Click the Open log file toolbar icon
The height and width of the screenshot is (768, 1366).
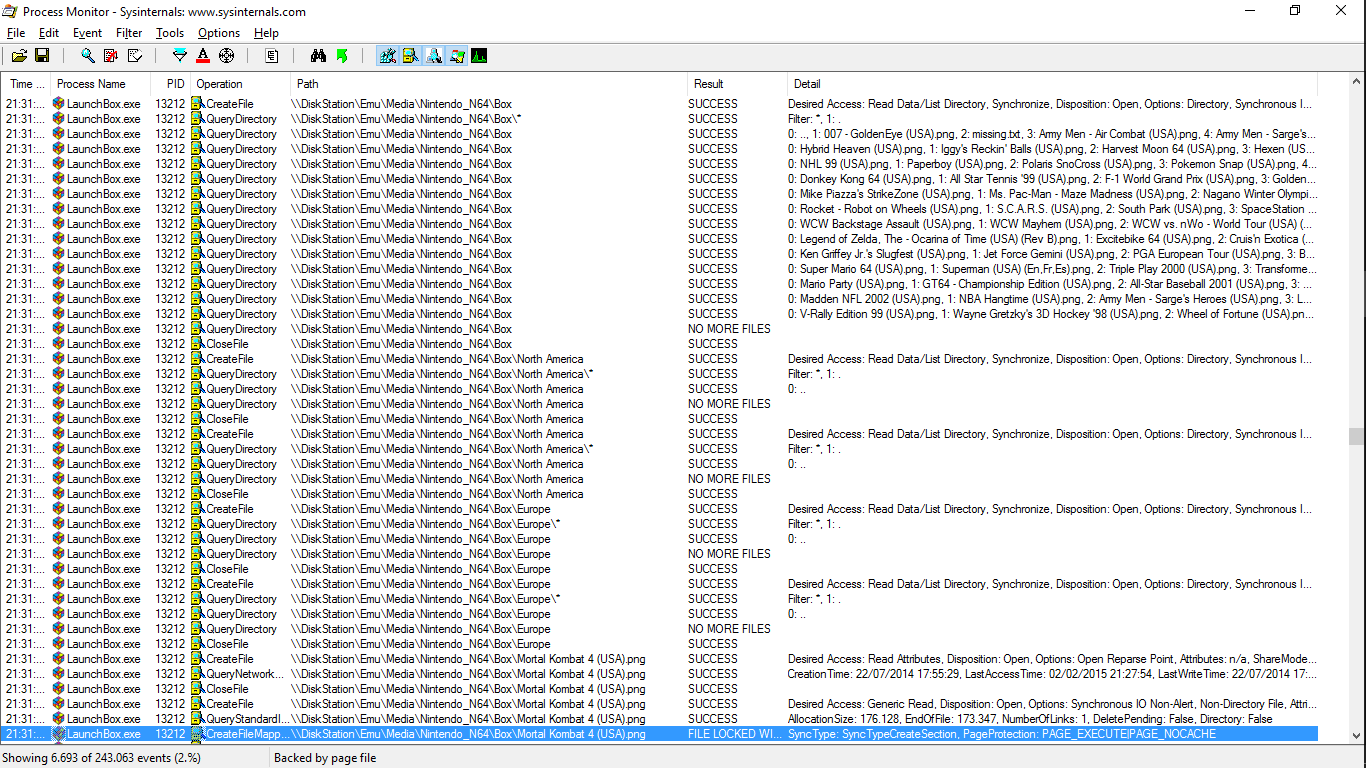(19, 56)
